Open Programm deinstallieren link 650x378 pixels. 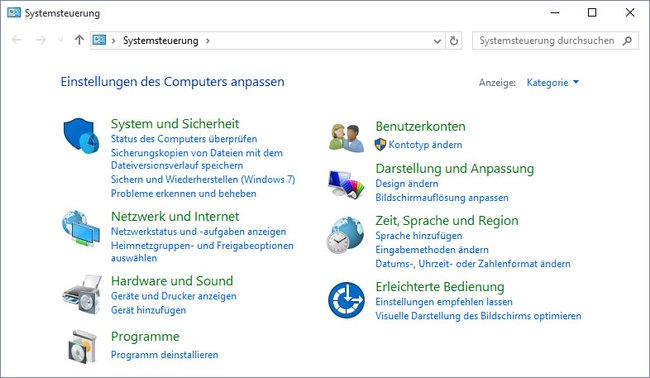[x=165, y=355]
